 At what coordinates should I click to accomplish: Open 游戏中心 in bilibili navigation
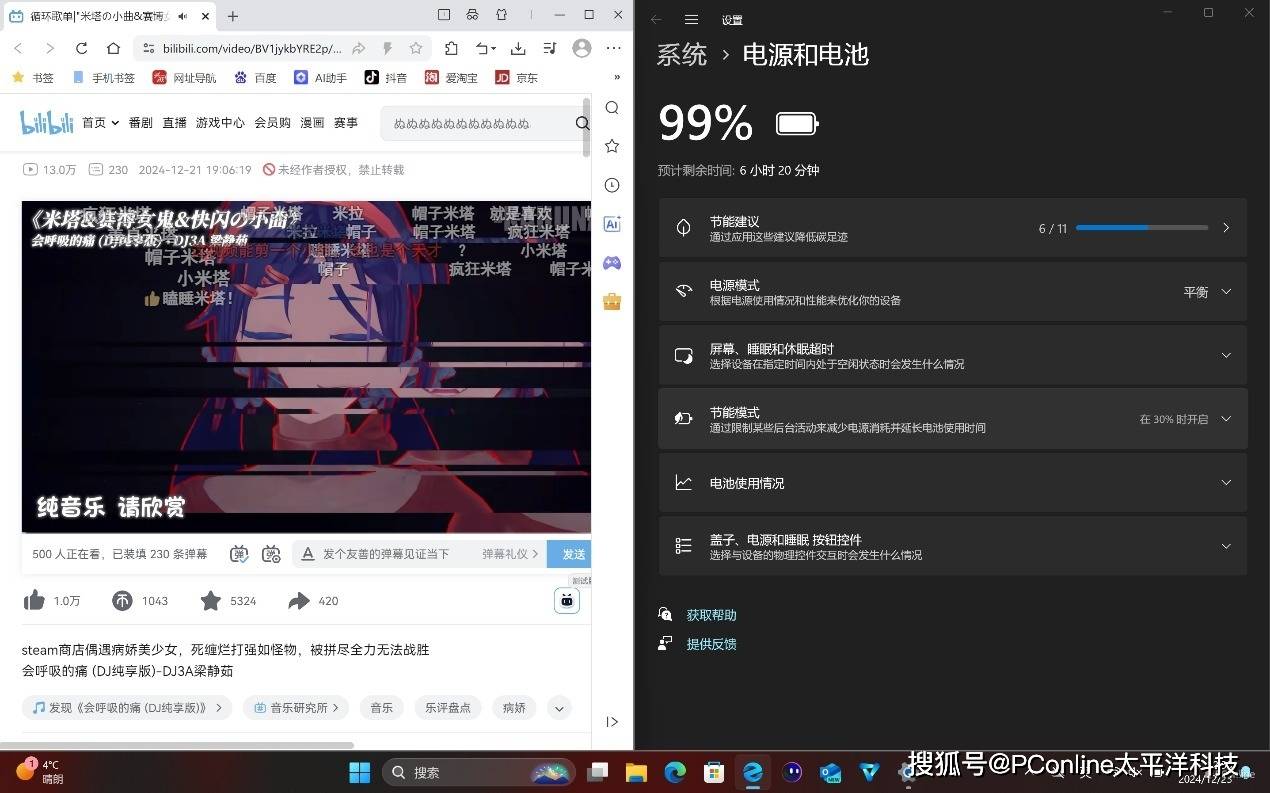(220, 122)
